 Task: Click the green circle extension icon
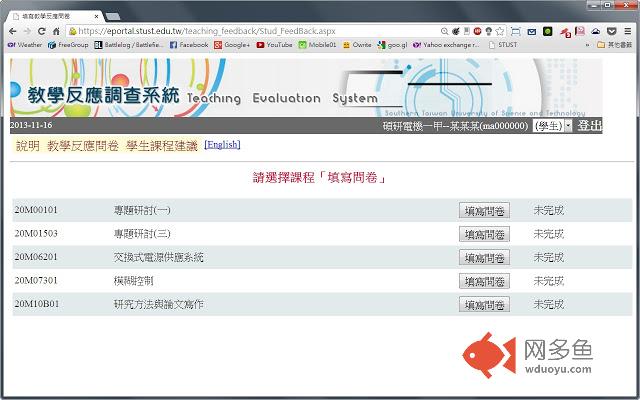coord(548,31)
